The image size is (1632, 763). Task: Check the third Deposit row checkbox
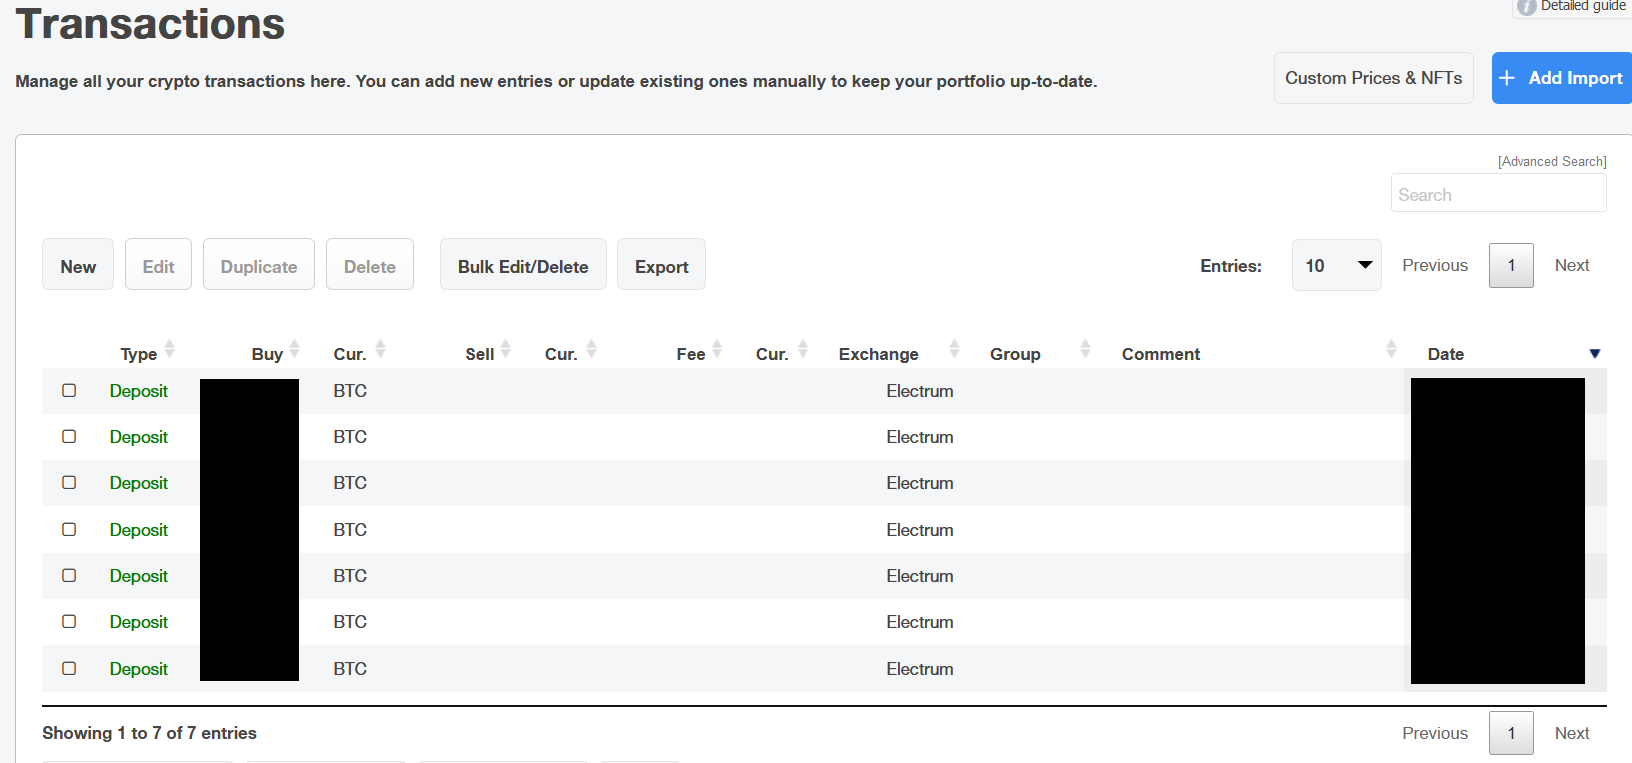coord(69,482)
